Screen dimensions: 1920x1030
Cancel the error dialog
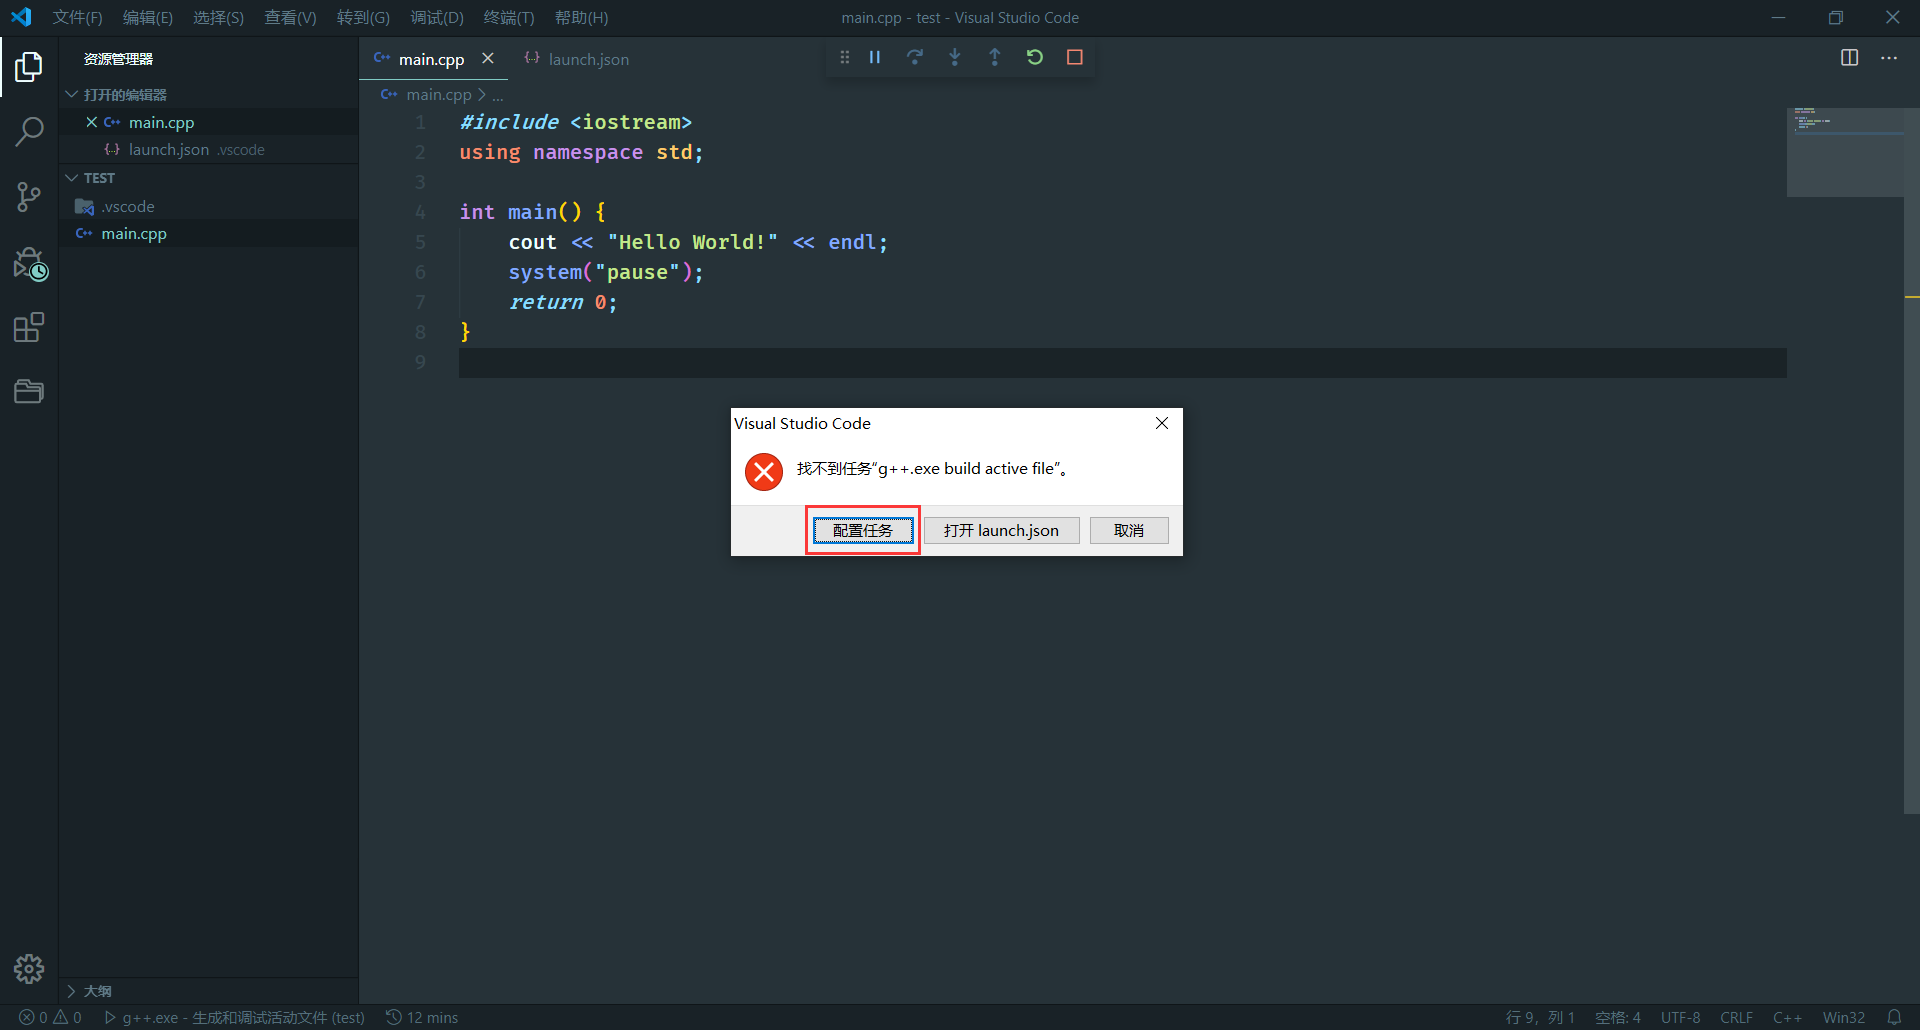coord(1129,530)
